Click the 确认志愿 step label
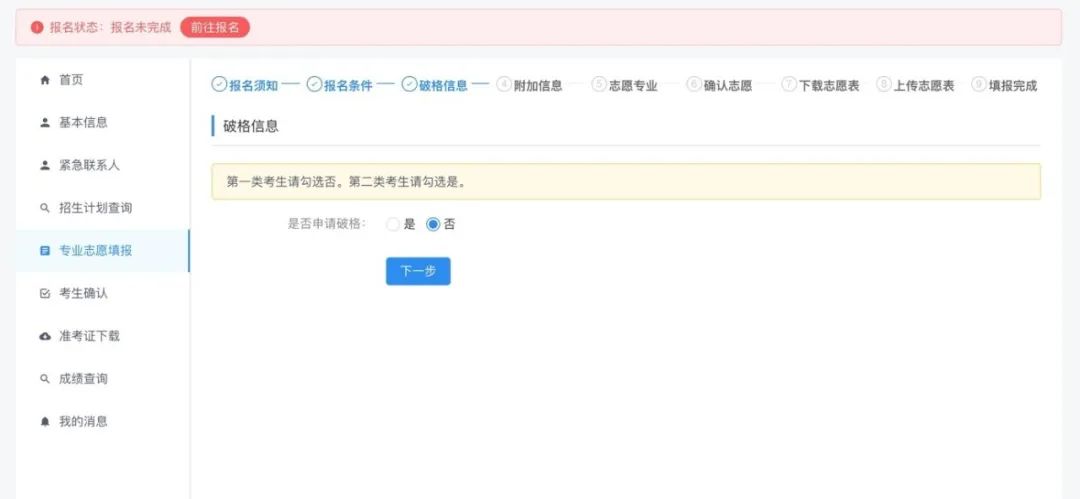 click(728, 85)
